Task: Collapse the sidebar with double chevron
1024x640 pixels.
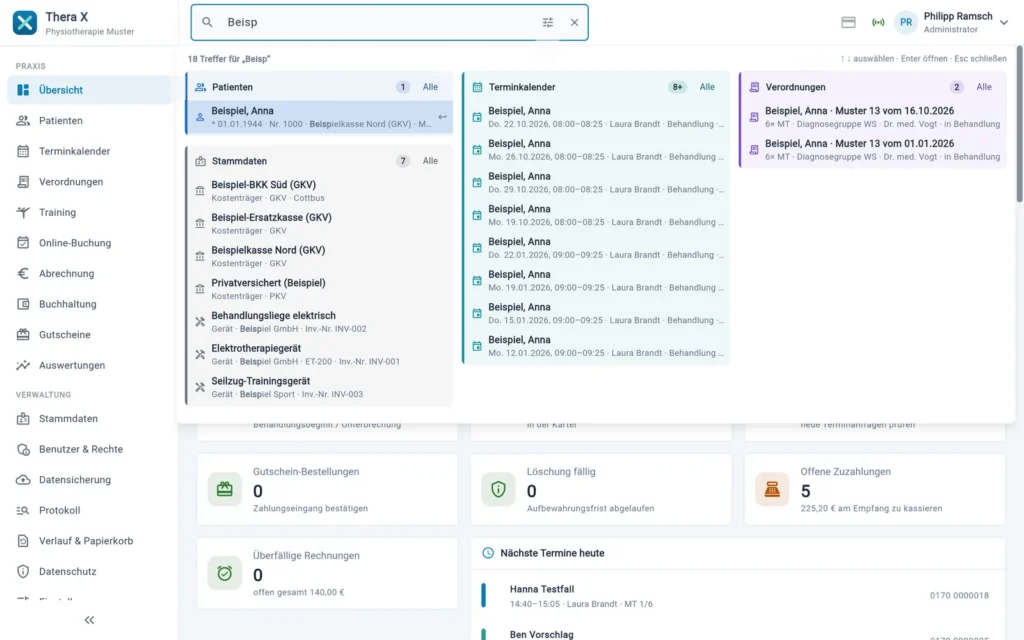Action: click(x=89, y=620)
